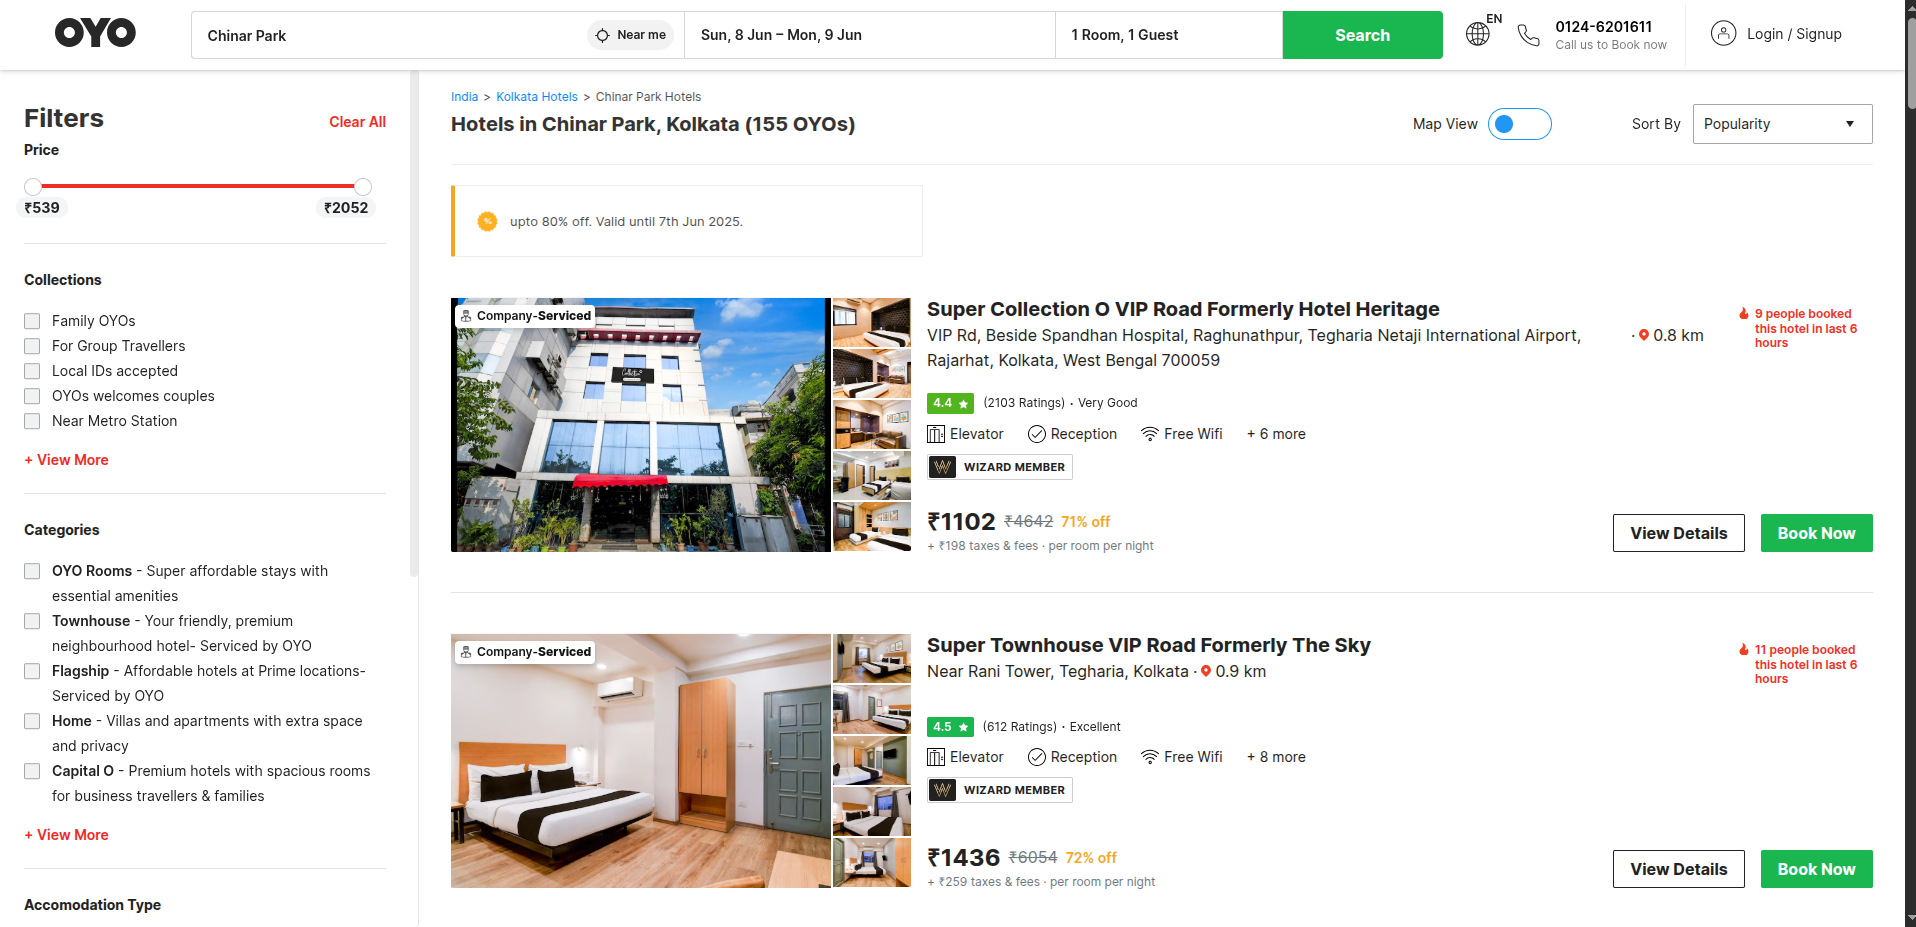Go to the India breadcrumb link
Image resolution: width=1916 pixels, height=927 pixels.
464,97
